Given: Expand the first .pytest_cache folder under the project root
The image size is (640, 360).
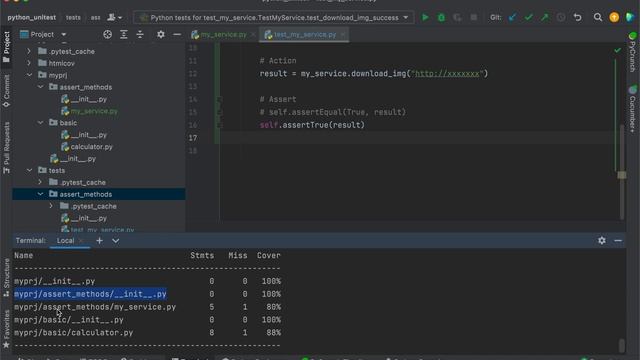Looking at the screenshot, I should [29, 51].
